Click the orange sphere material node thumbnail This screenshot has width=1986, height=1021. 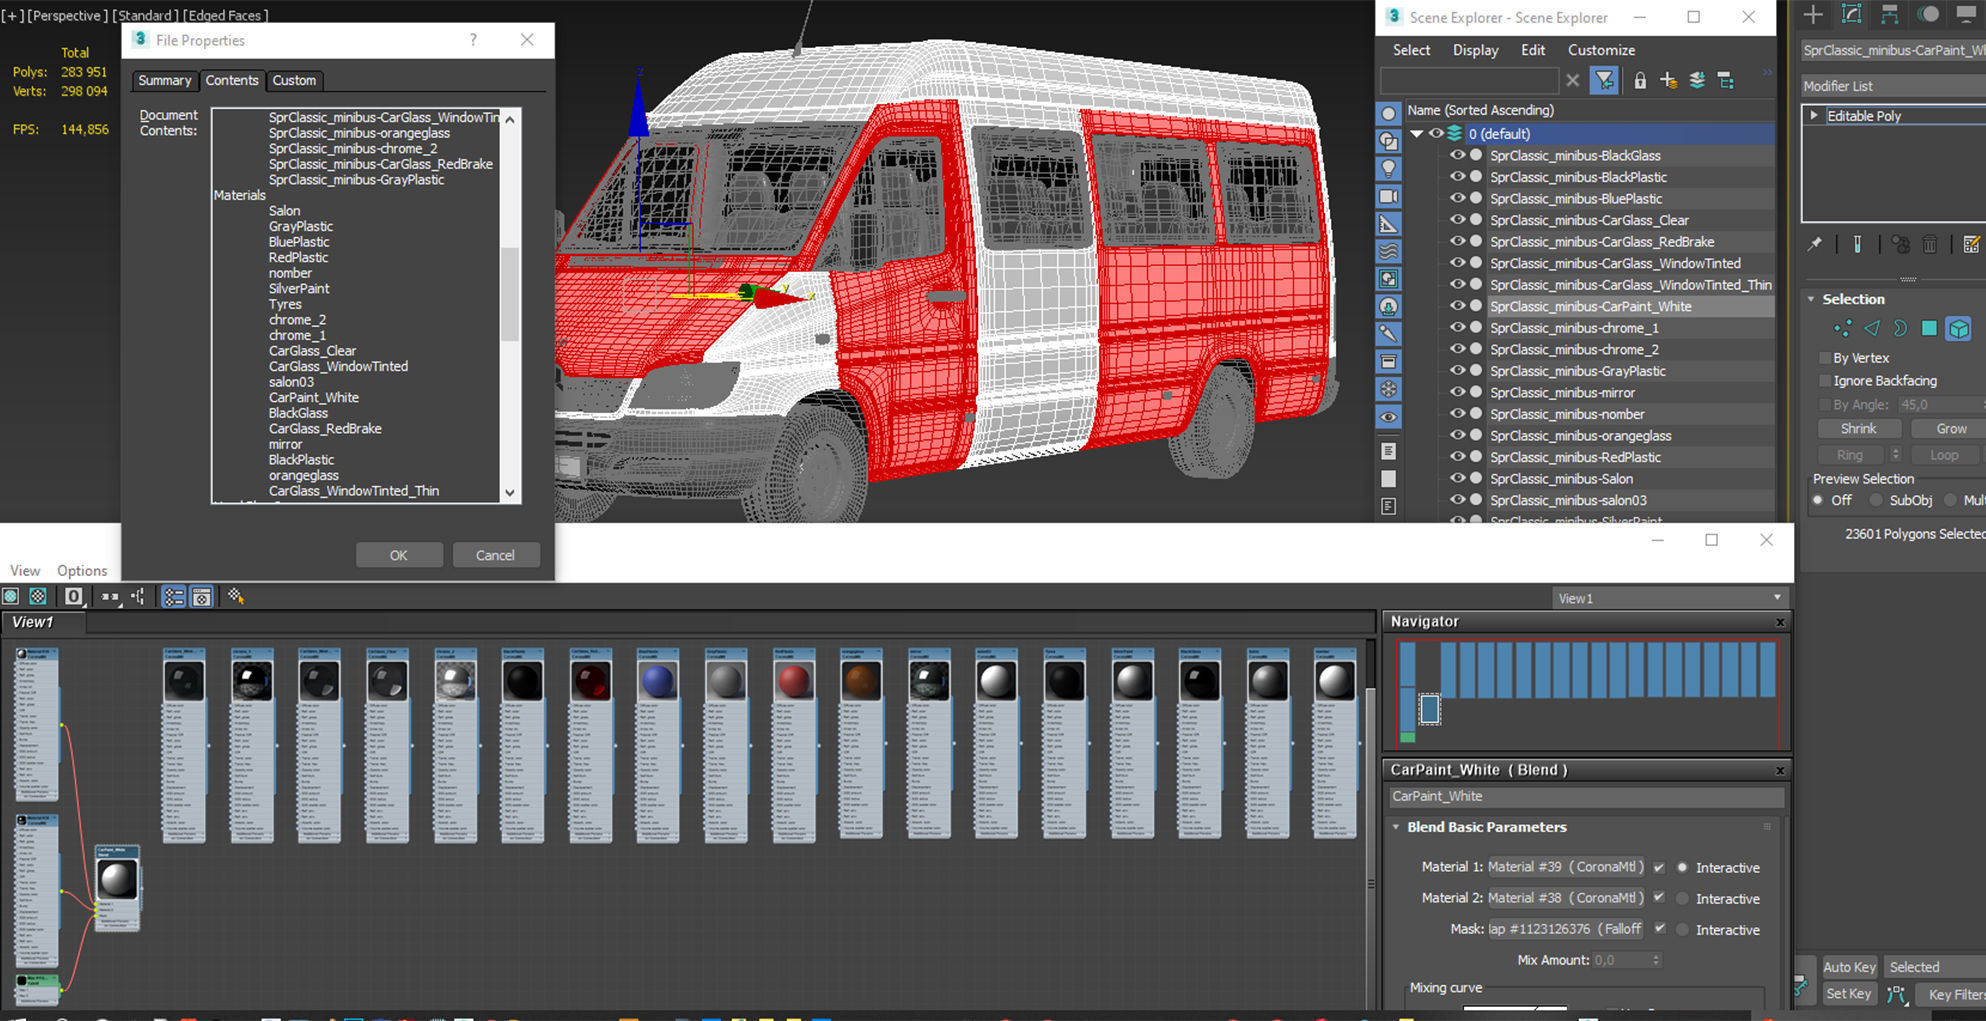click(x=861, y=682)
